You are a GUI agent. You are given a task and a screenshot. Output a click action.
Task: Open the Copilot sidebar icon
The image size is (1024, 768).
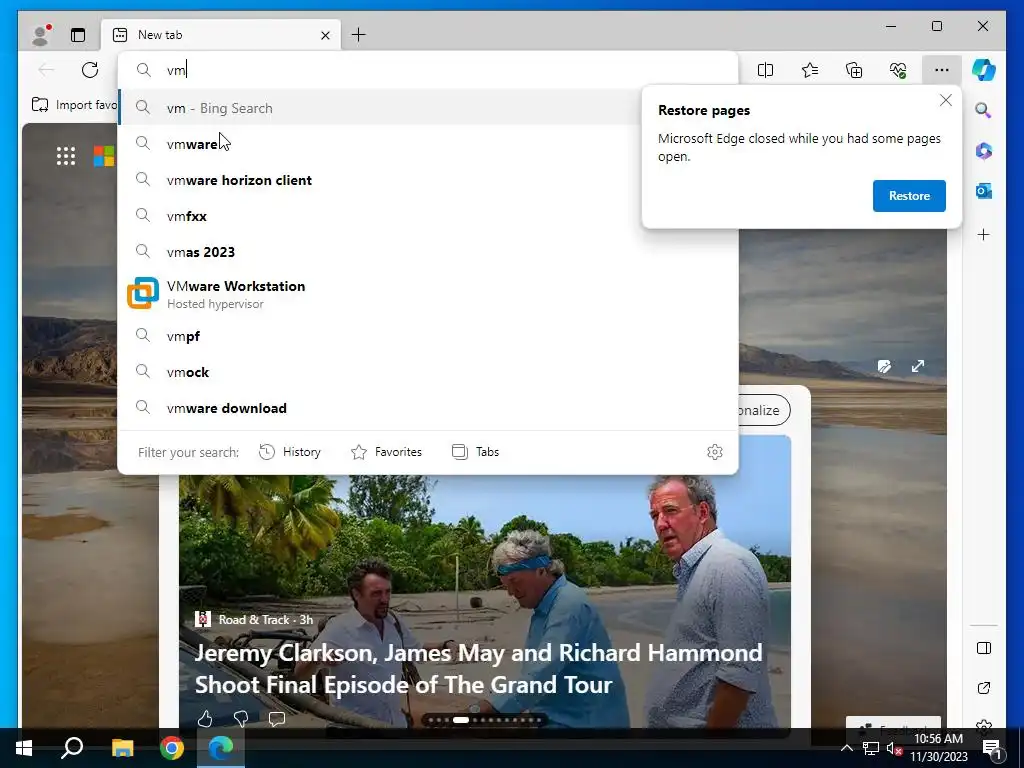point(984,70)
